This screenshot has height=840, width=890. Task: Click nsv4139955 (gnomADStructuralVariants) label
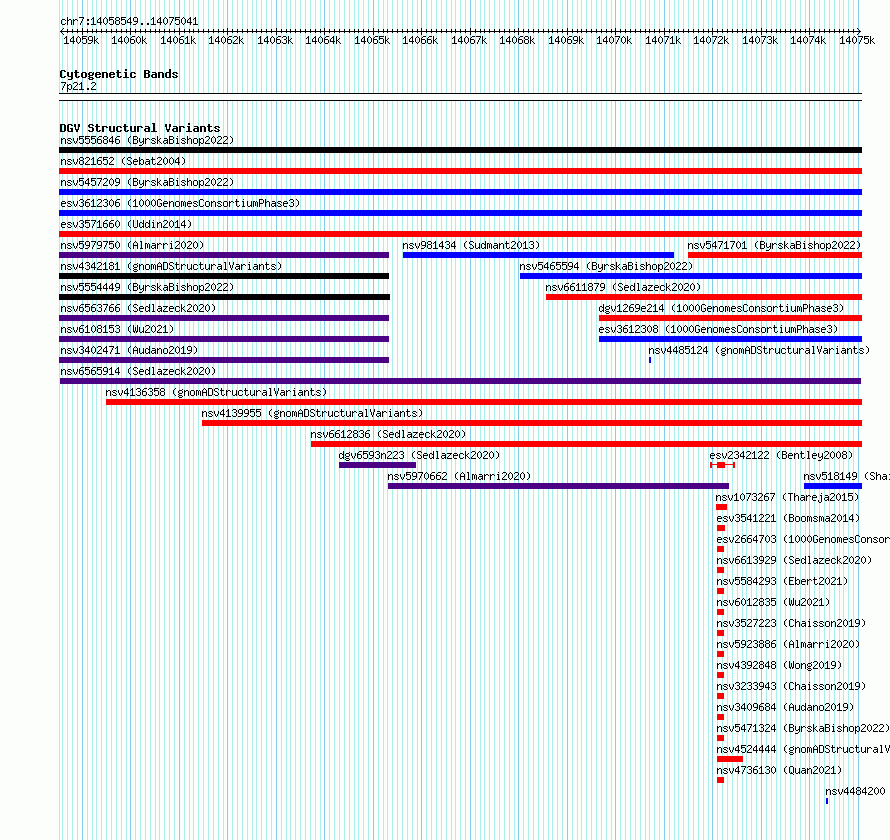pyautogui.click(x=312, y=413)
